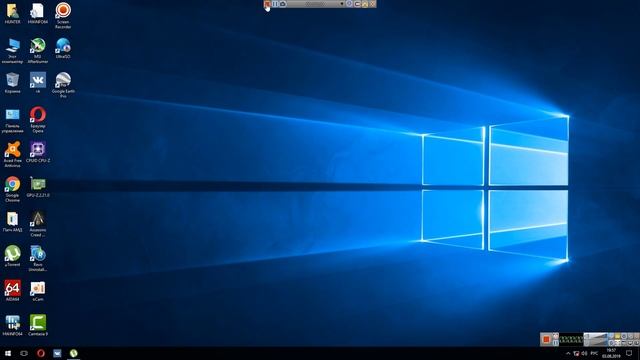This screenshot has height=360, width=640.
Task: Click the preview thumbnail in the recorder widget
Action: click(x=596, y=339)
